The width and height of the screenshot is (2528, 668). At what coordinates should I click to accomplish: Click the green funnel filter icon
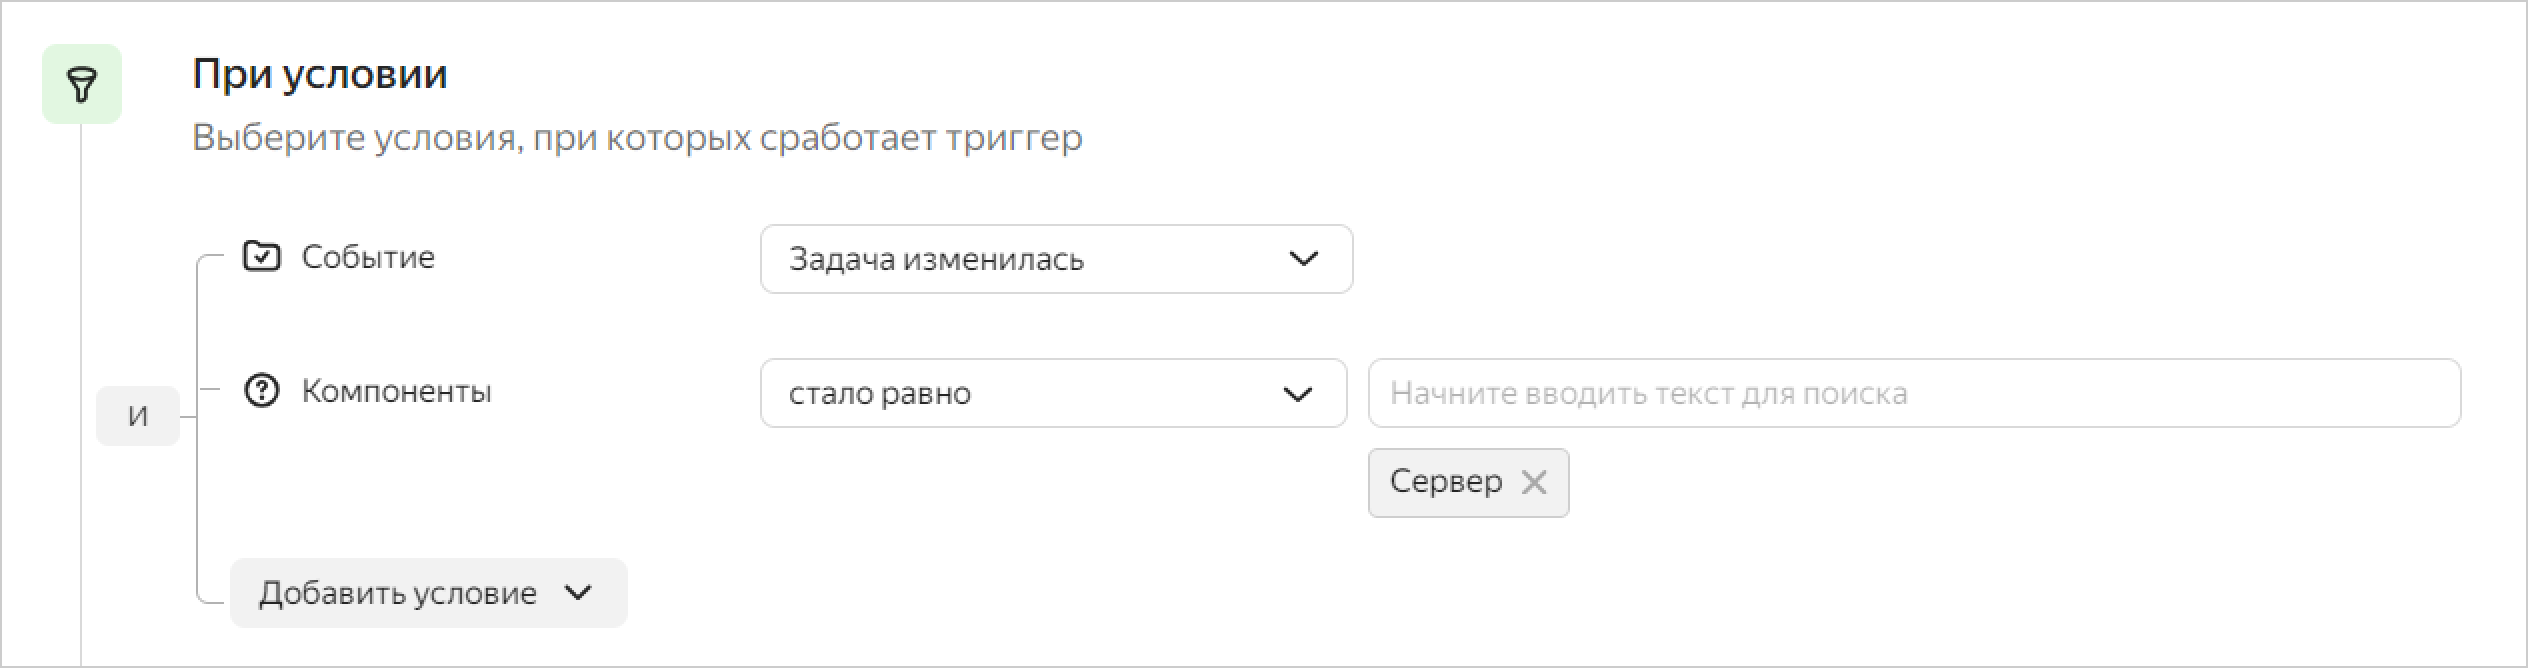82,84
